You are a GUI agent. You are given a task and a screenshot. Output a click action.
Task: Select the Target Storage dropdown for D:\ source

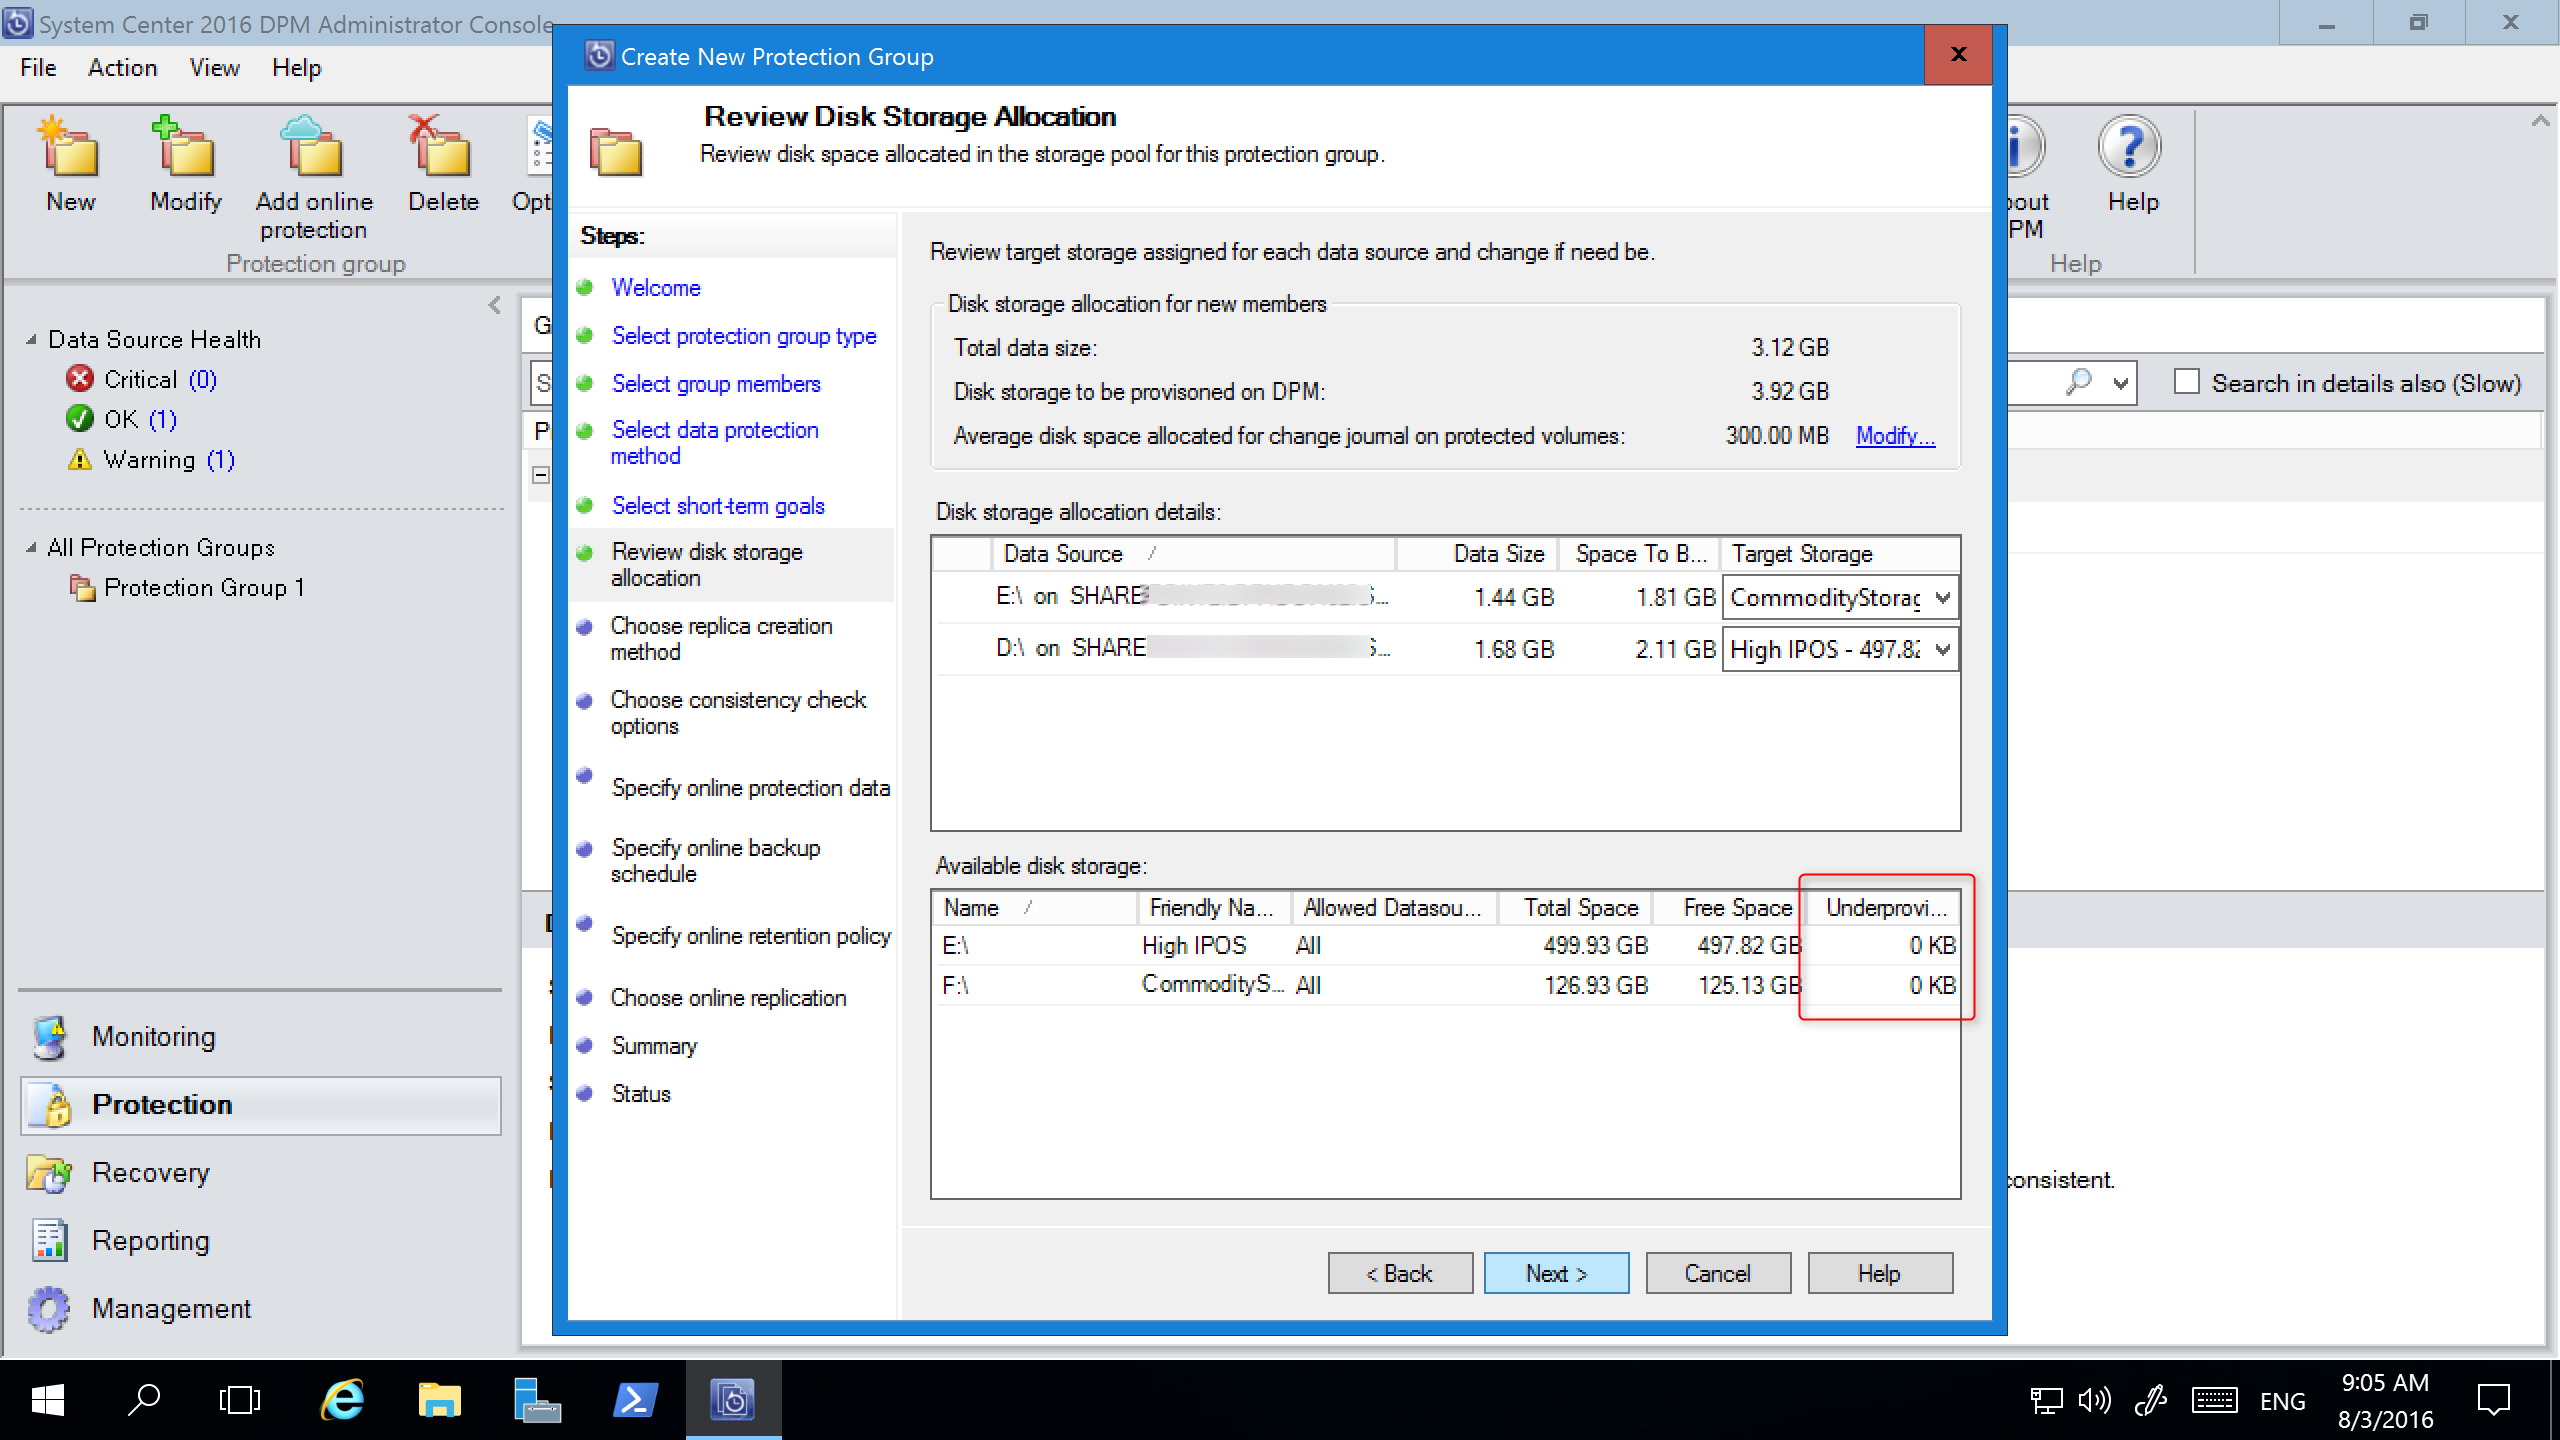[1837, 649]
